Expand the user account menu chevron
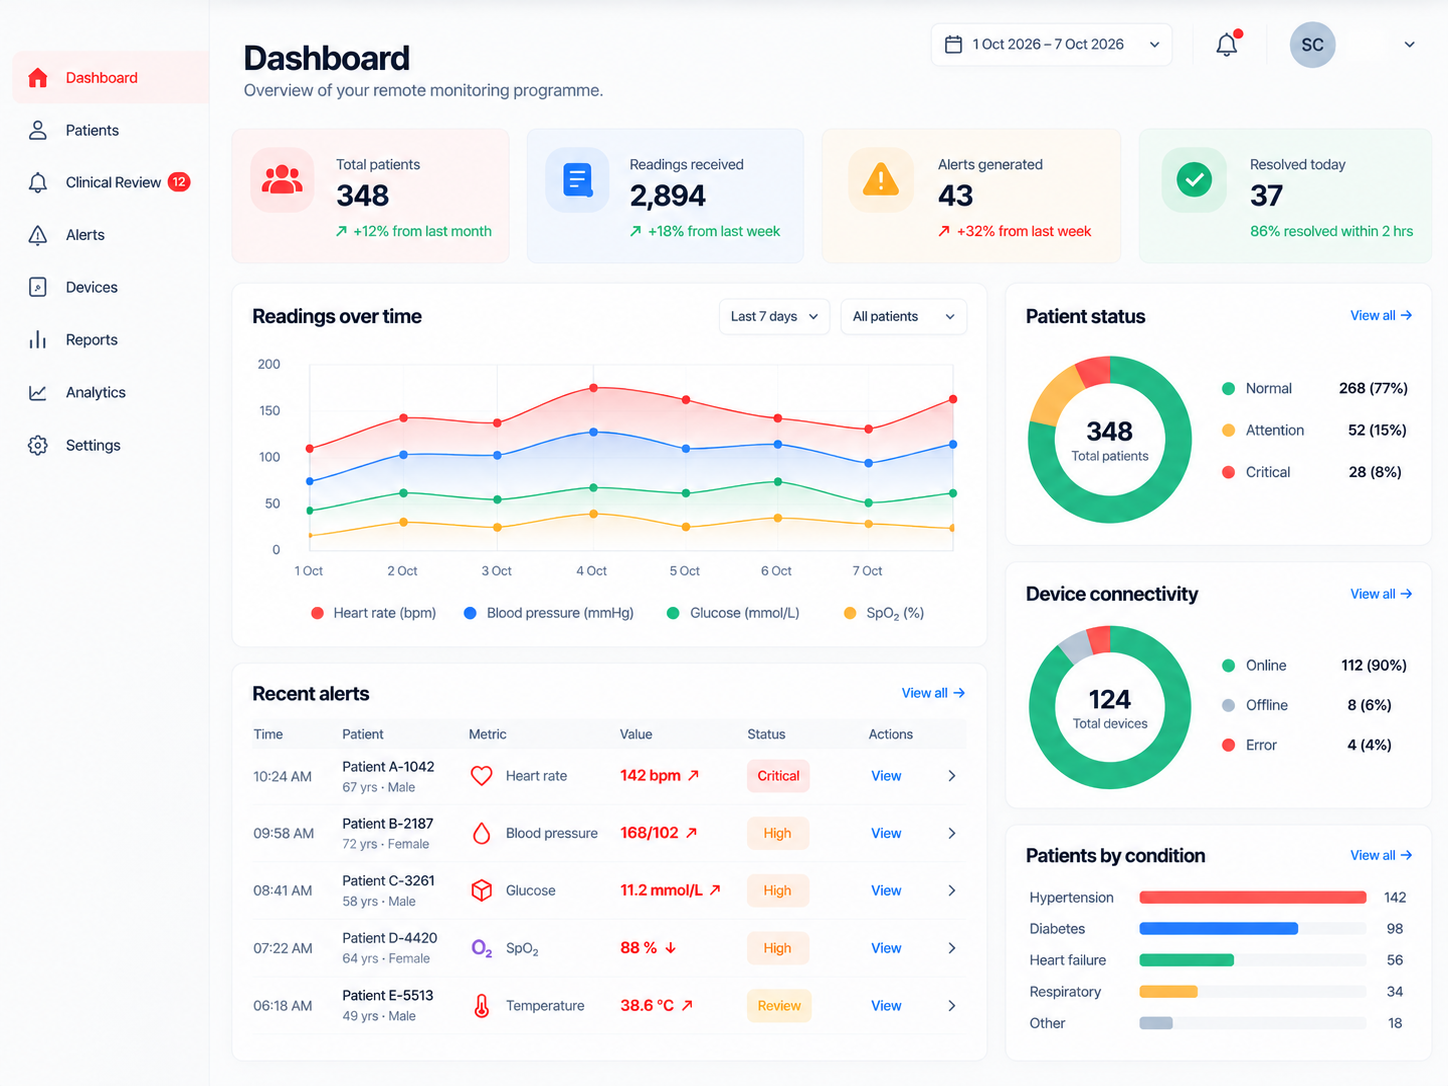 (x=1409, y=45)
